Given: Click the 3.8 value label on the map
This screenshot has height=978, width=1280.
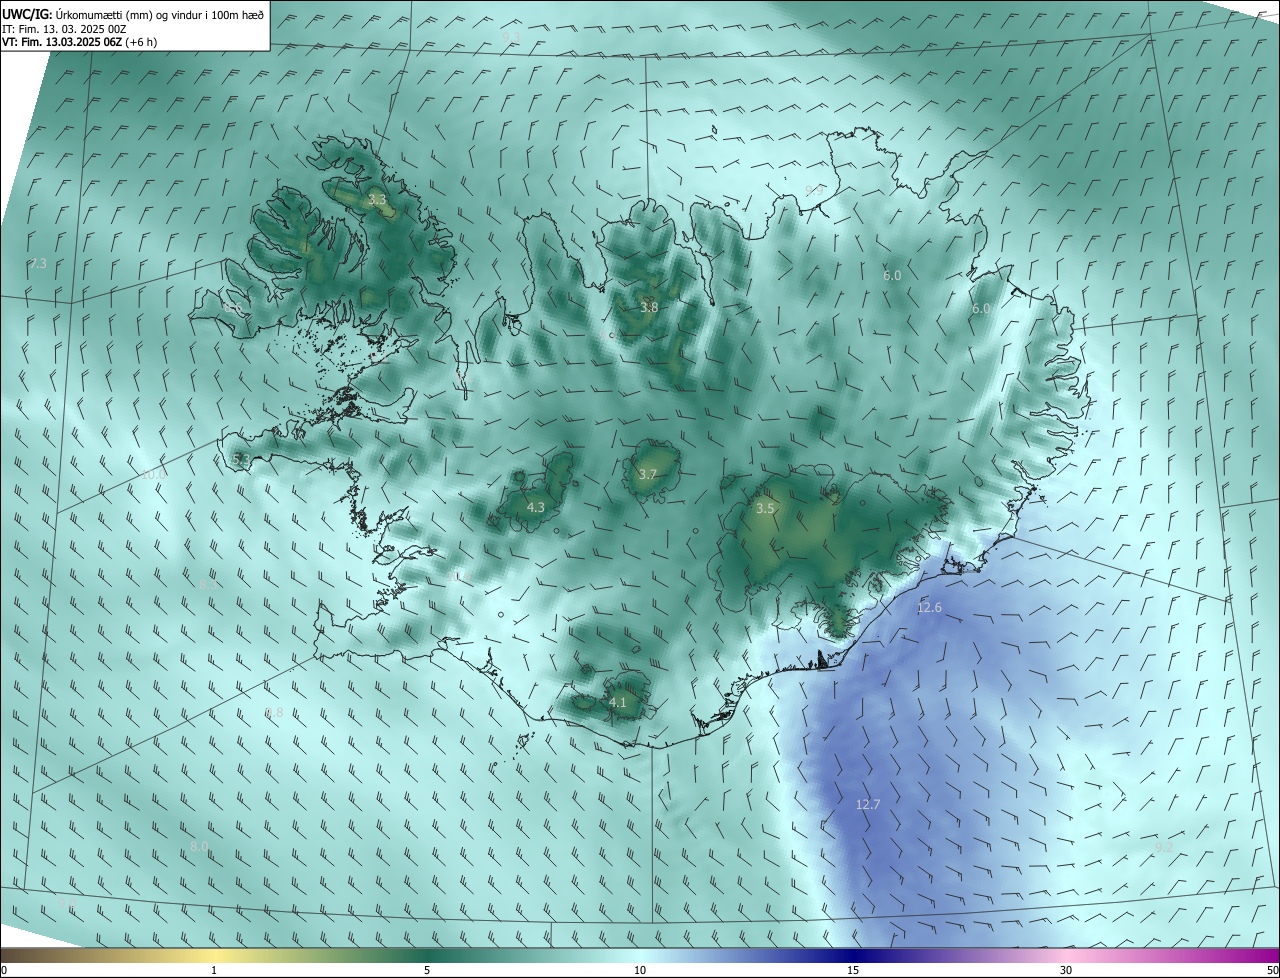Looking at the screenshot, I should pyautogui.click(x=649, y=308).
